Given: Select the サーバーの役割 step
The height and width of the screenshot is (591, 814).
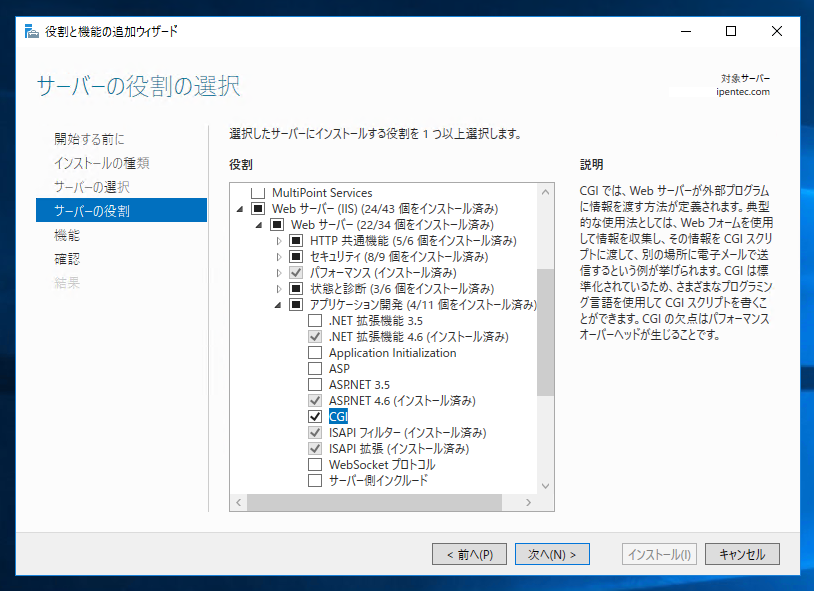Looking at the screenshot, I should tap(121, 210).
